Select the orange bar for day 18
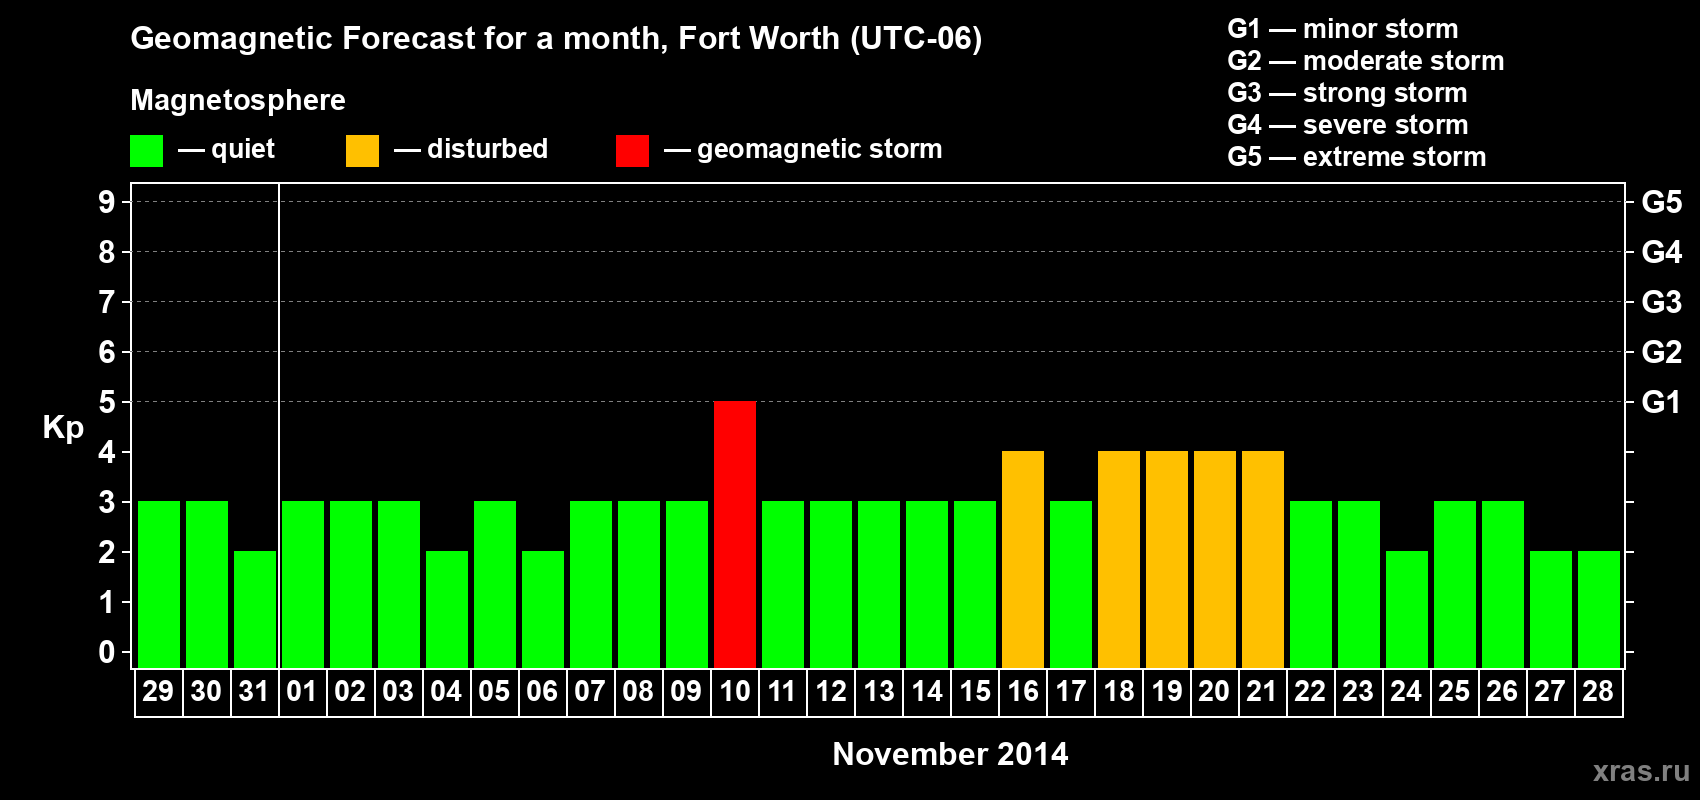This screenshot has width=1700, height=800. pos(1119,559)
